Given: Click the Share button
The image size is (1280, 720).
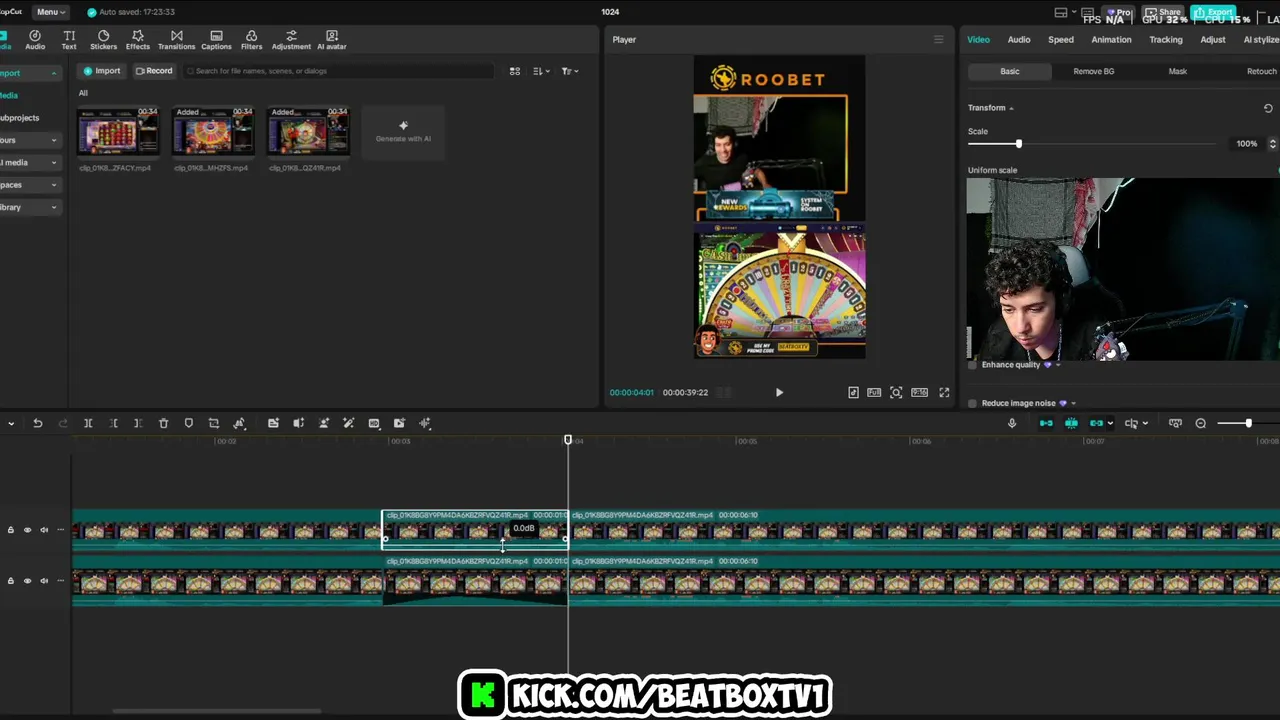Looking at the screenshot, I should click(1163, 12).
